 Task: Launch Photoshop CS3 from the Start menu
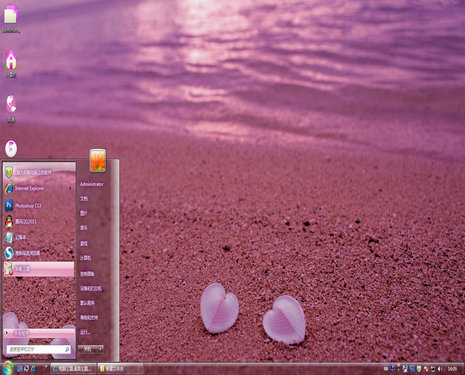[39, 205]
